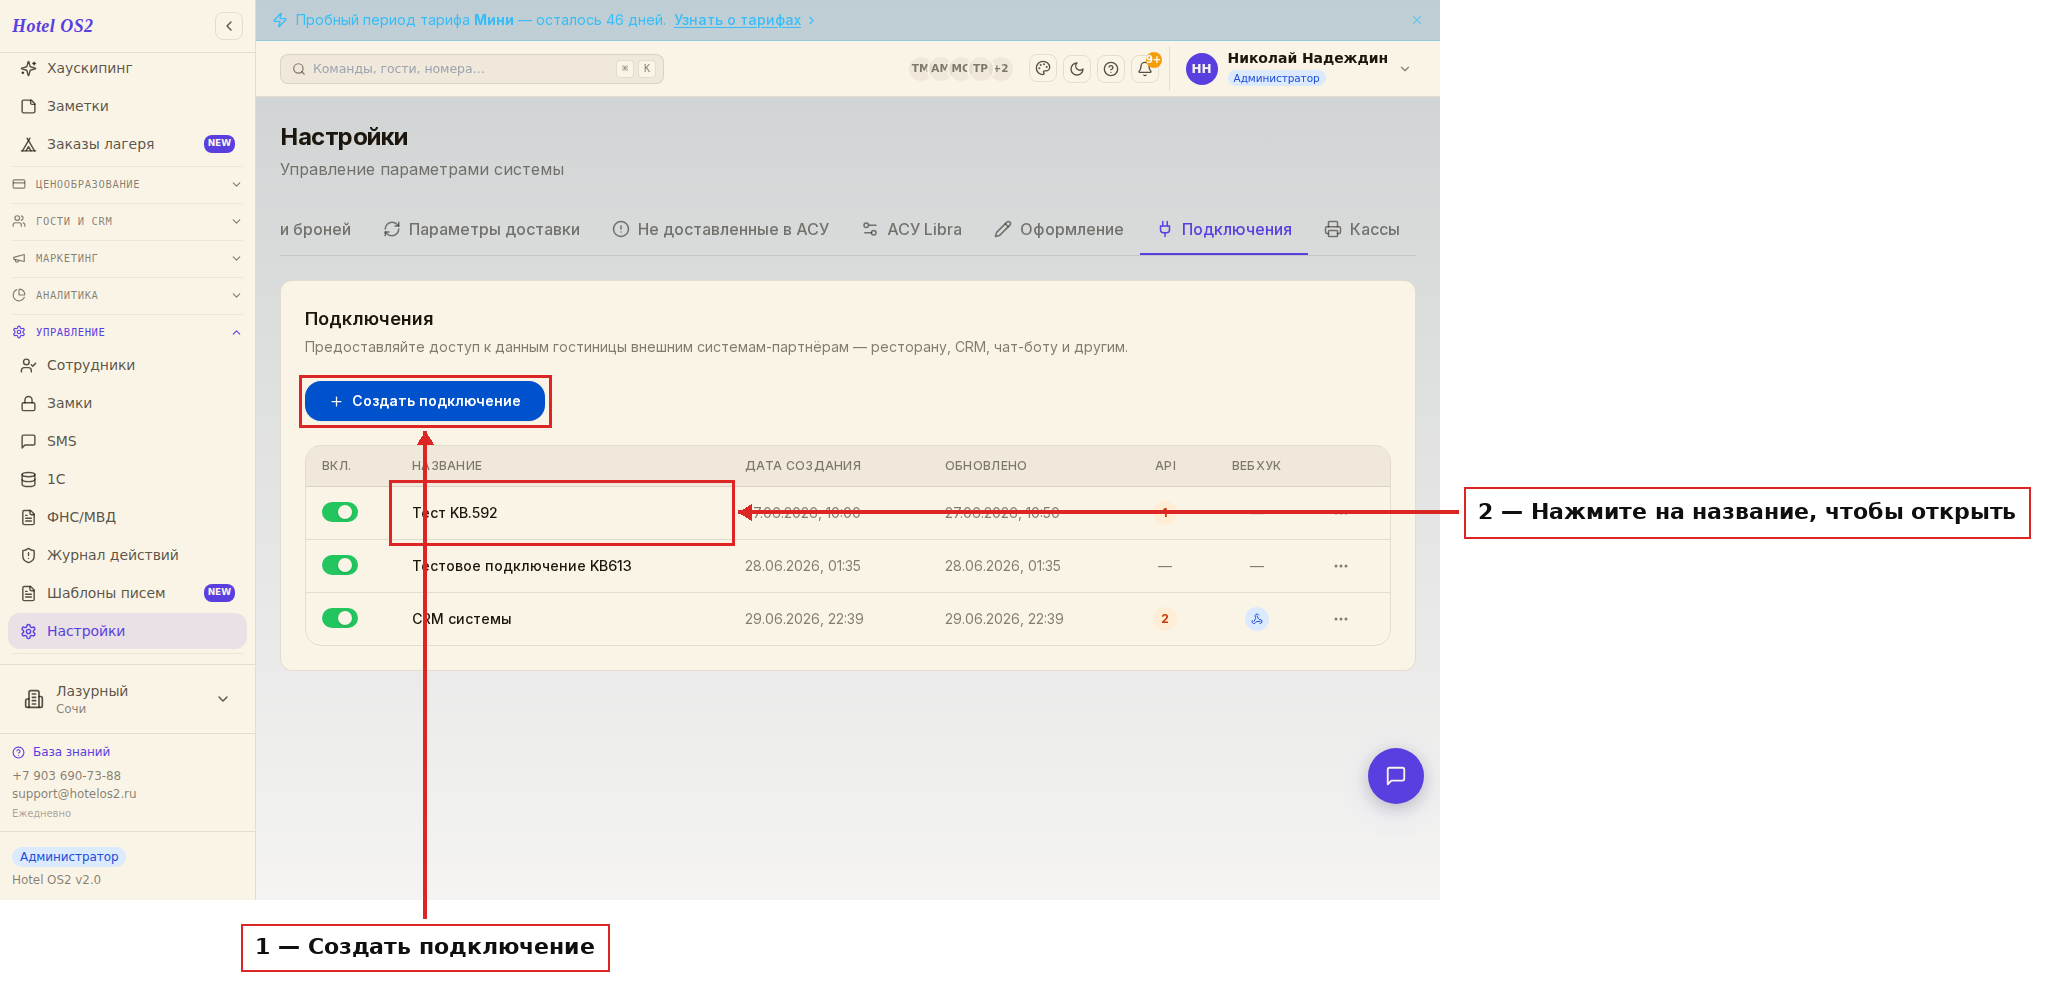Image resolution: width=2054 pixels, height=995 pixels.
Task: Open notifications bell icon
Action: [1145, 69]
